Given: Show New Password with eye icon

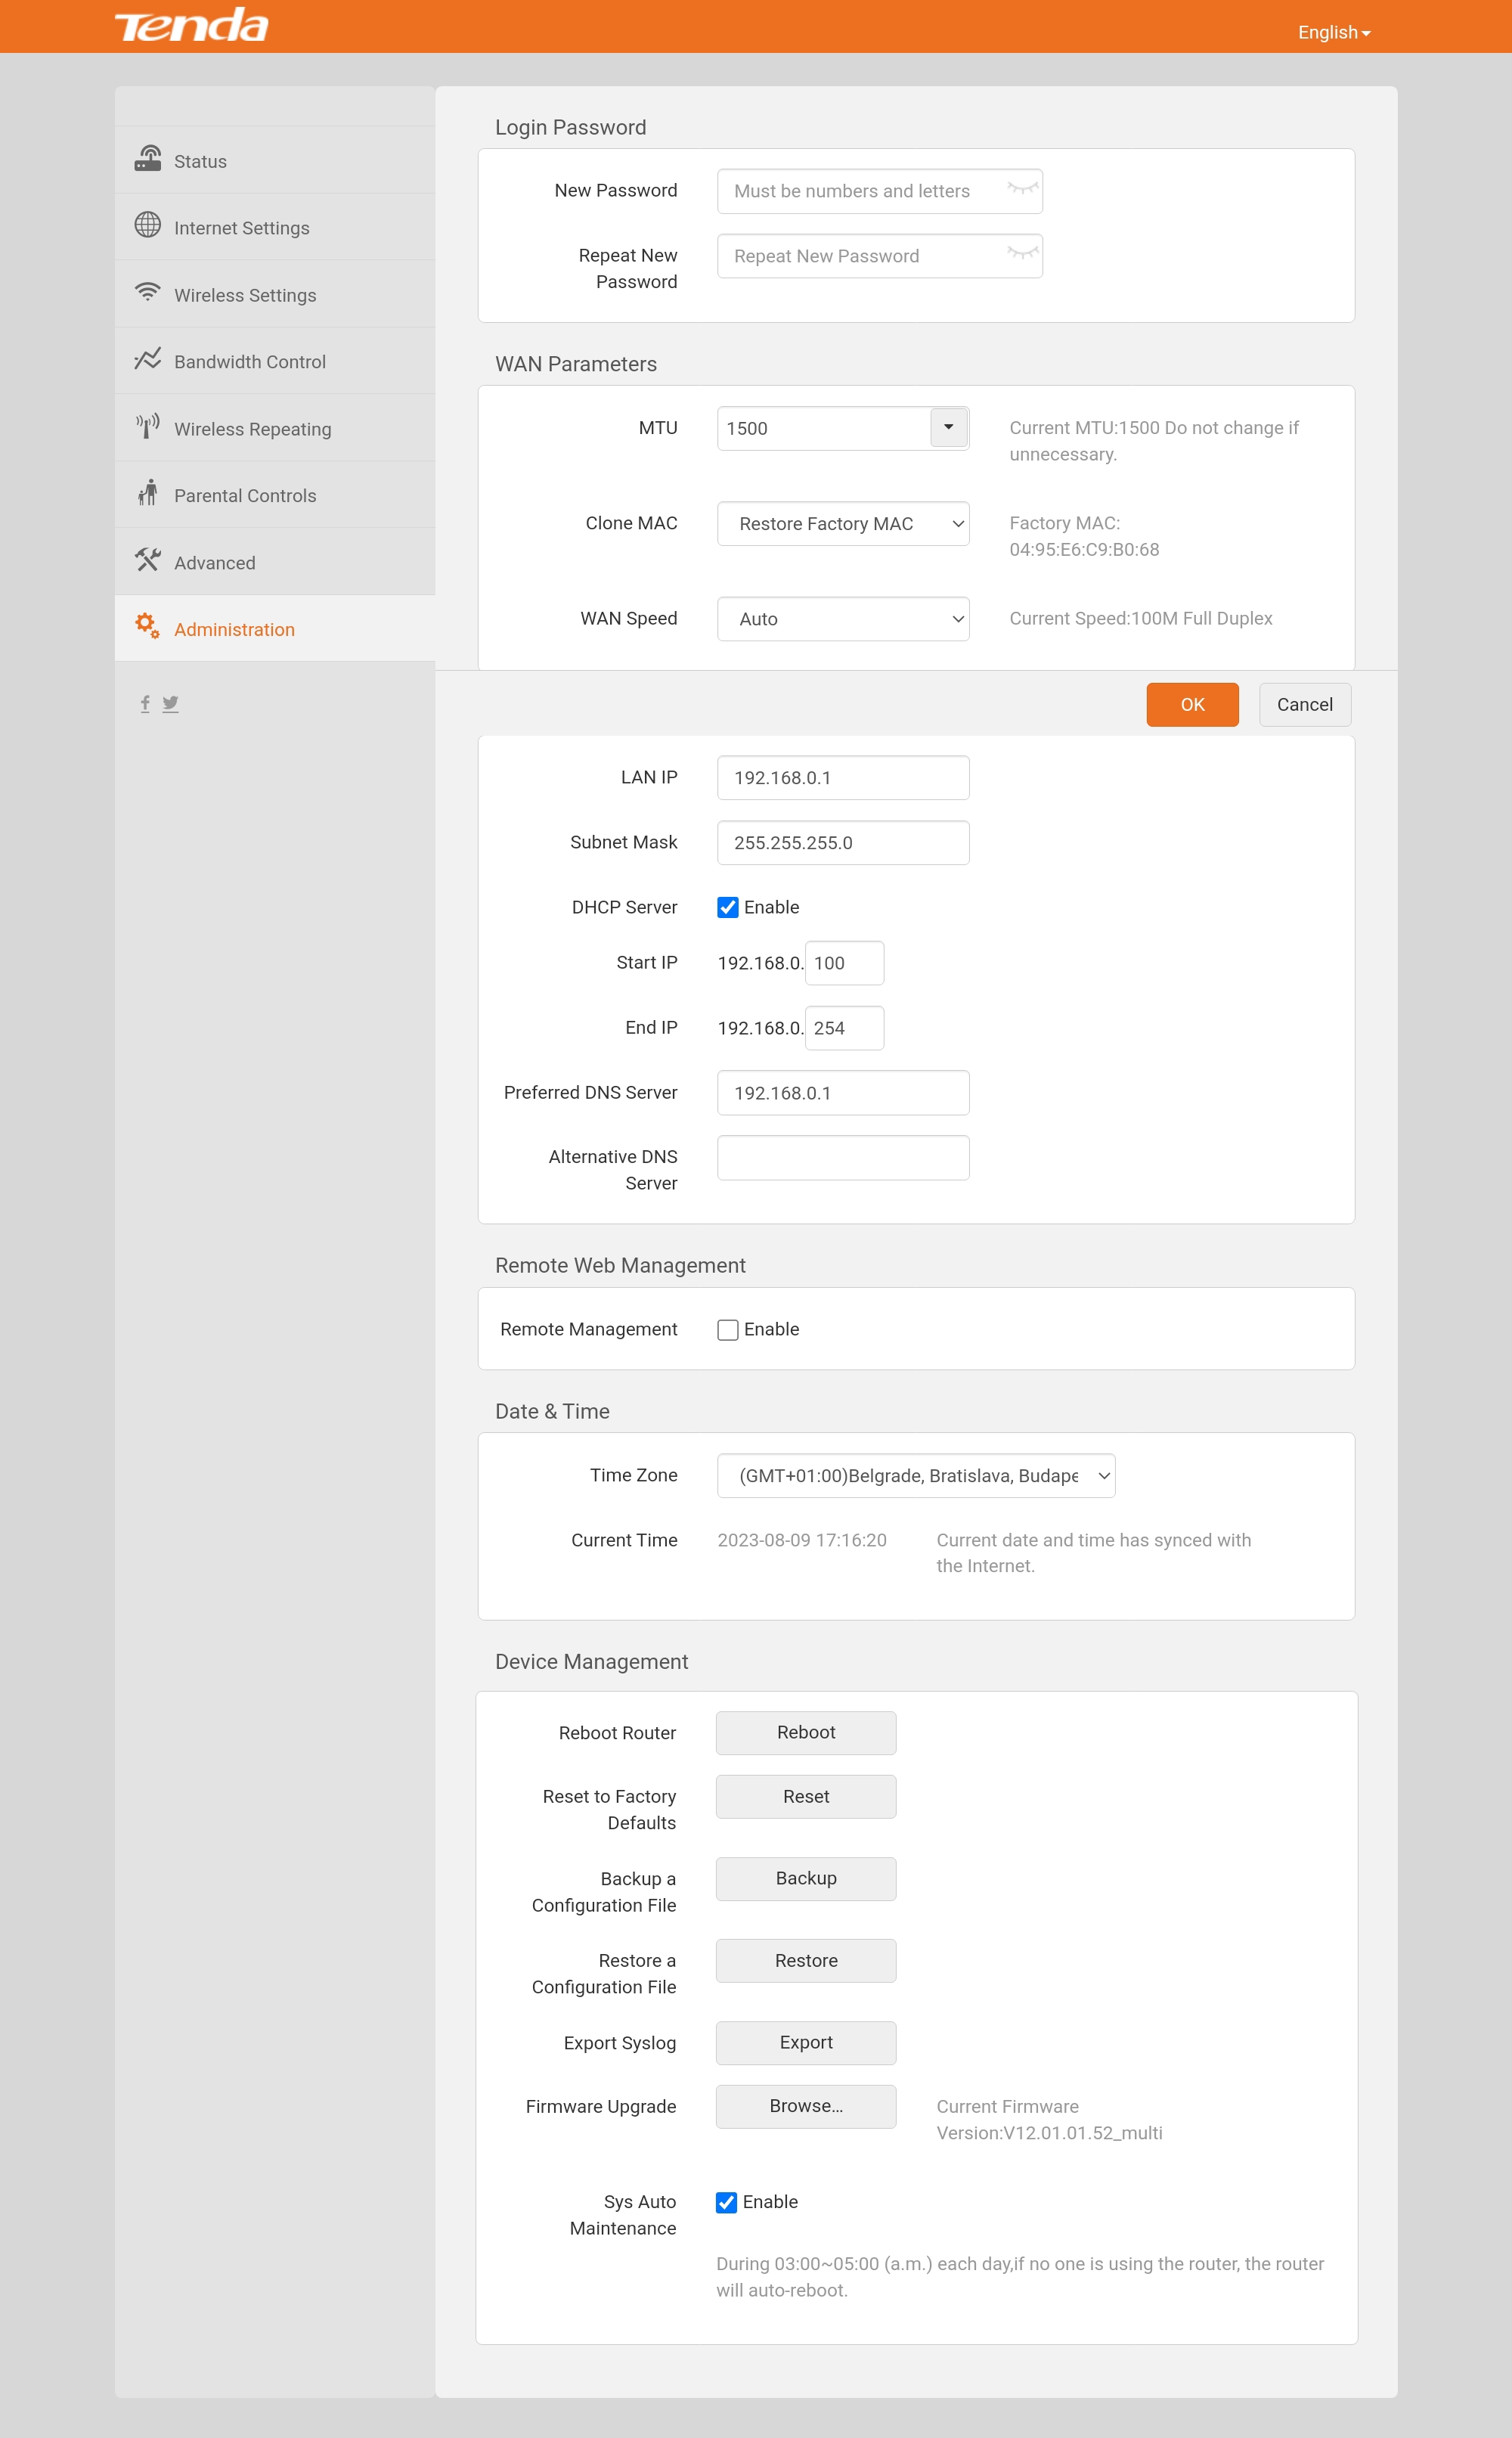Looking at the screenshot, I should [1022, 190].
